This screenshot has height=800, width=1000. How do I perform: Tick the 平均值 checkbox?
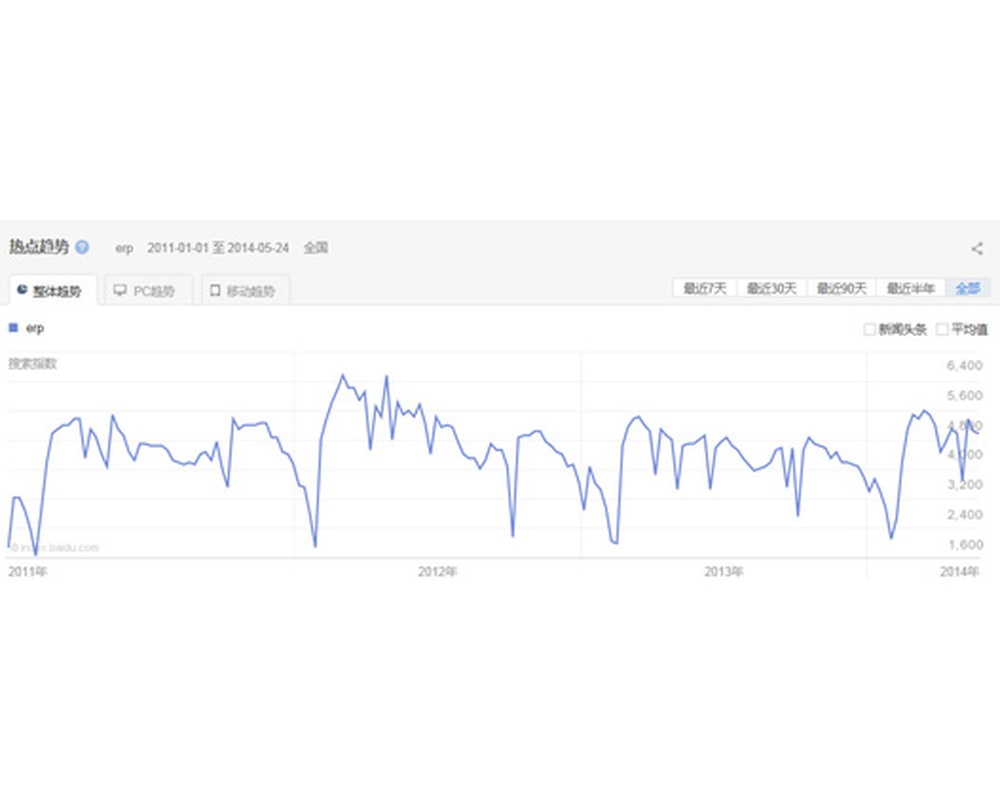[942, 329]
